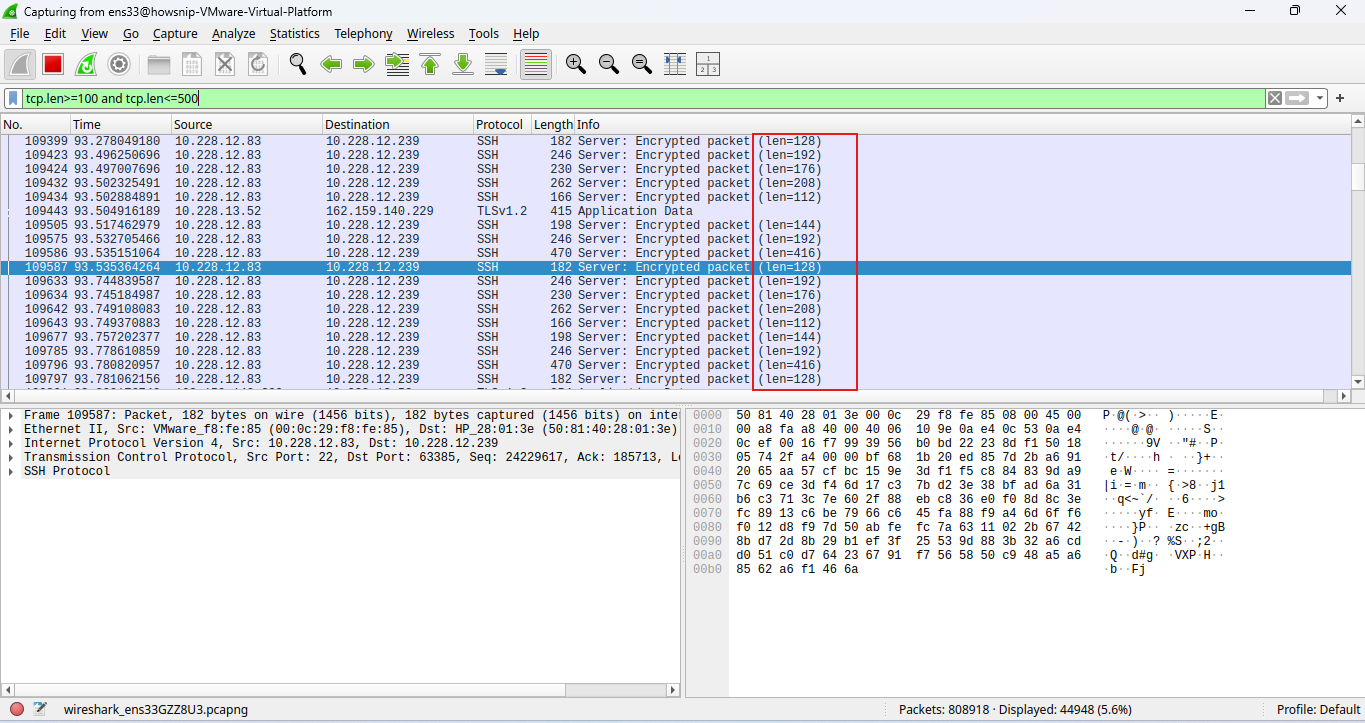1365x723 pixels.
Task: Open capture options gear icon
Action: pos(119,64)
